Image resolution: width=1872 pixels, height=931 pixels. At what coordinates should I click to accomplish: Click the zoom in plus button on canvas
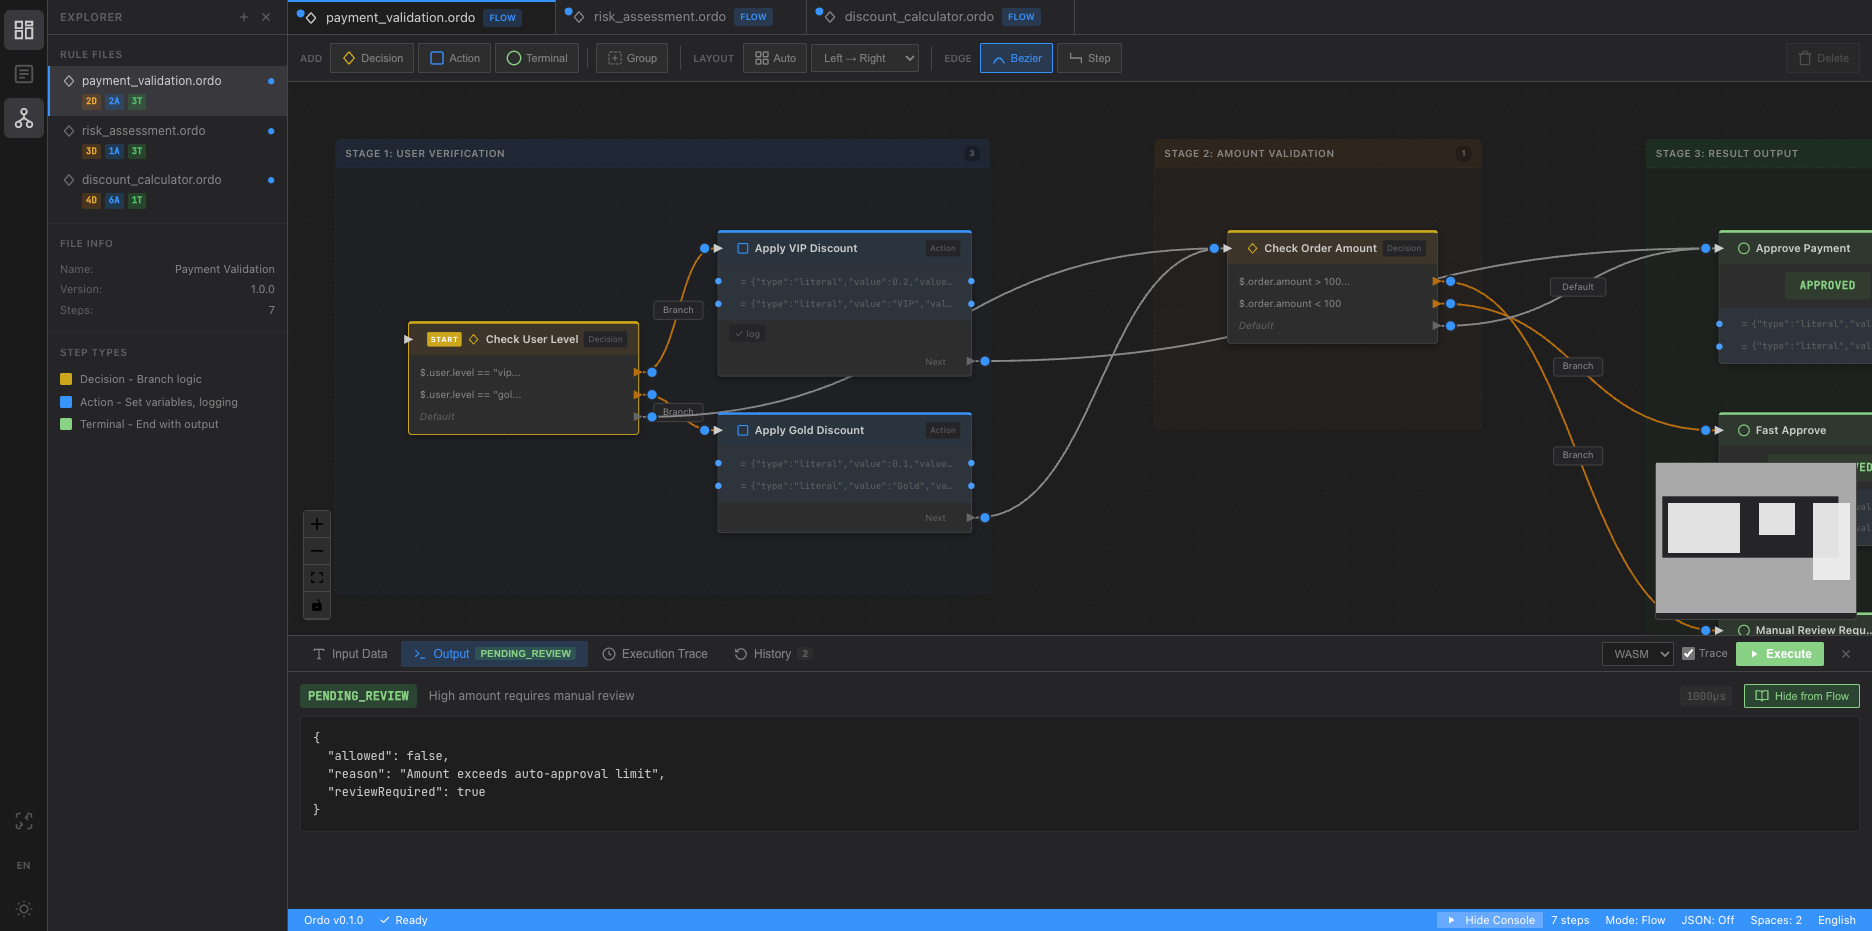(x=317, y=524)
